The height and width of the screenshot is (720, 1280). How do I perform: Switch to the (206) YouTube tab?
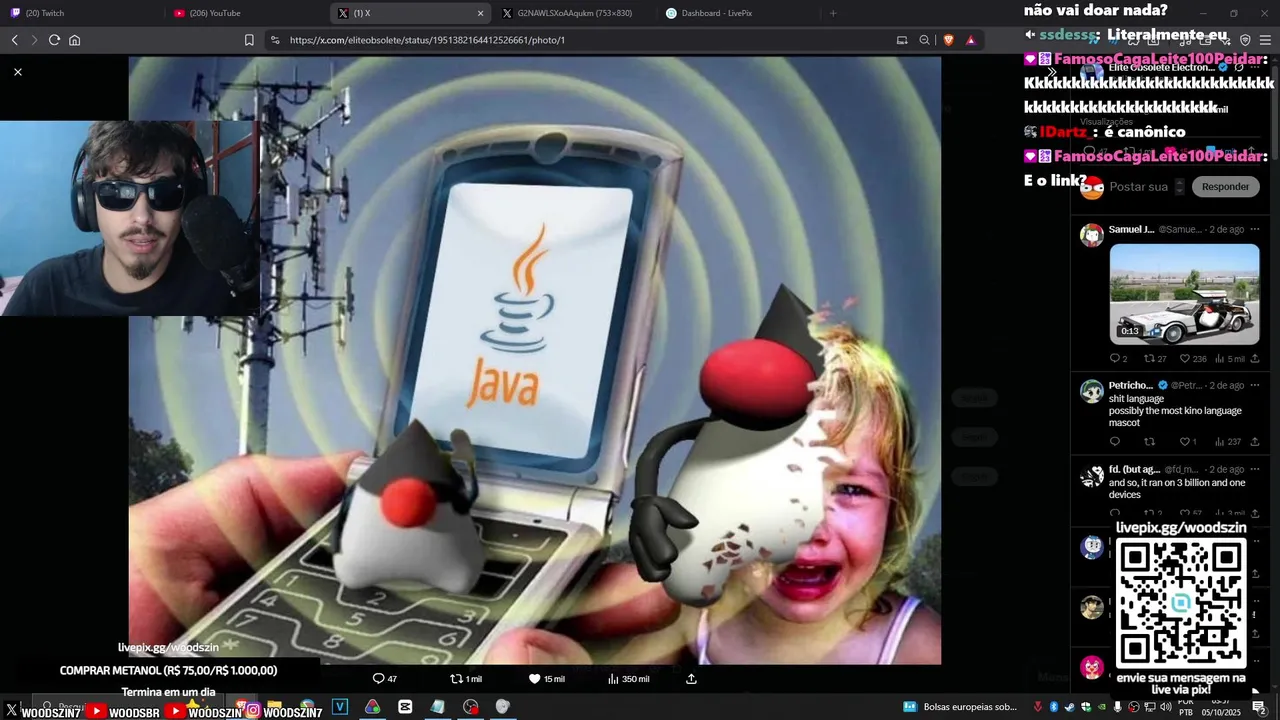(x=247, y=13)
